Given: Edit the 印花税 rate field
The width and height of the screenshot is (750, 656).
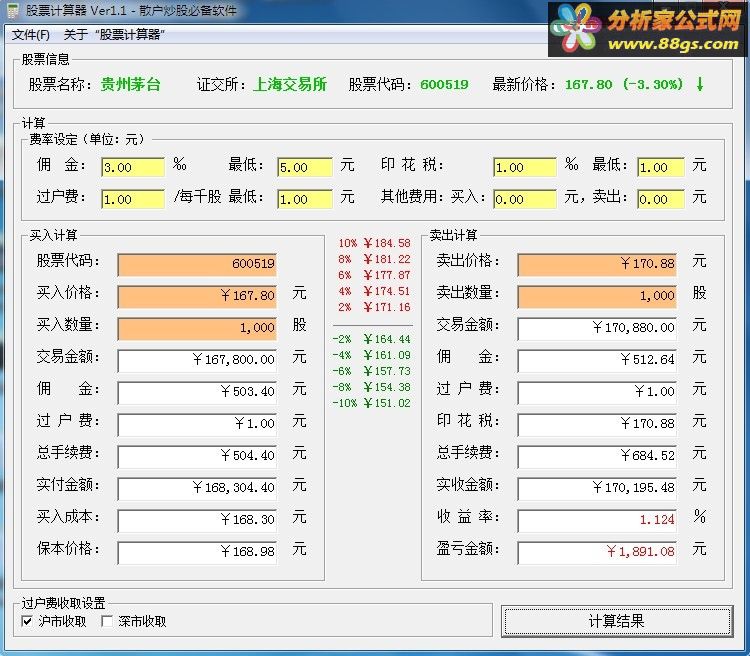Looking at the screenshot, I should pyautogui.click(x=525, y=167).
